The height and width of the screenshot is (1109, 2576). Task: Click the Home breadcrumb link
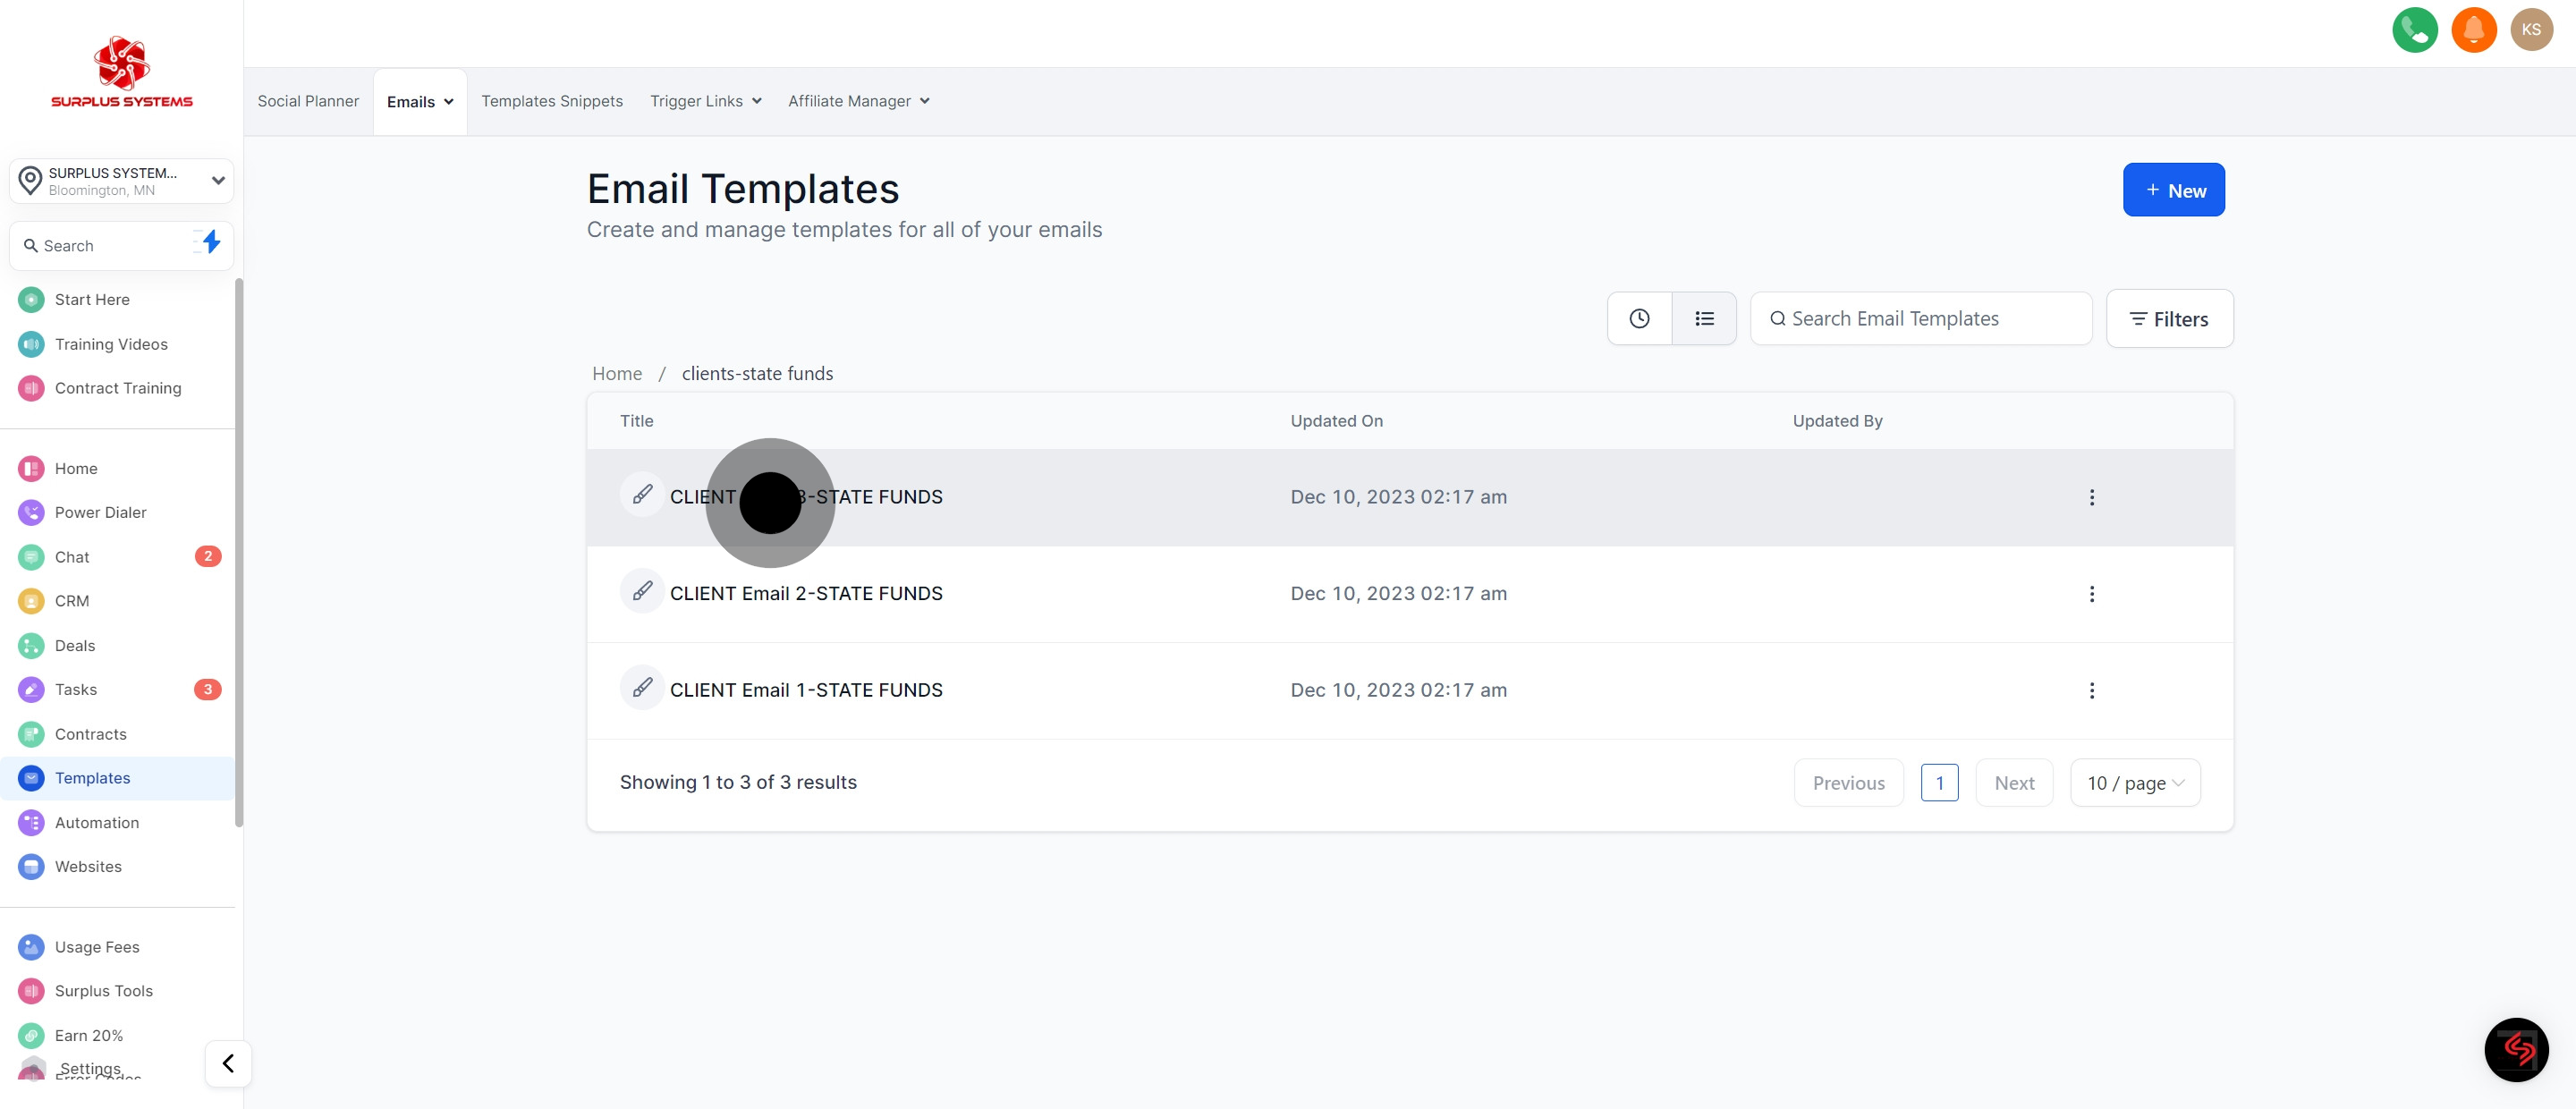(617, 374)
